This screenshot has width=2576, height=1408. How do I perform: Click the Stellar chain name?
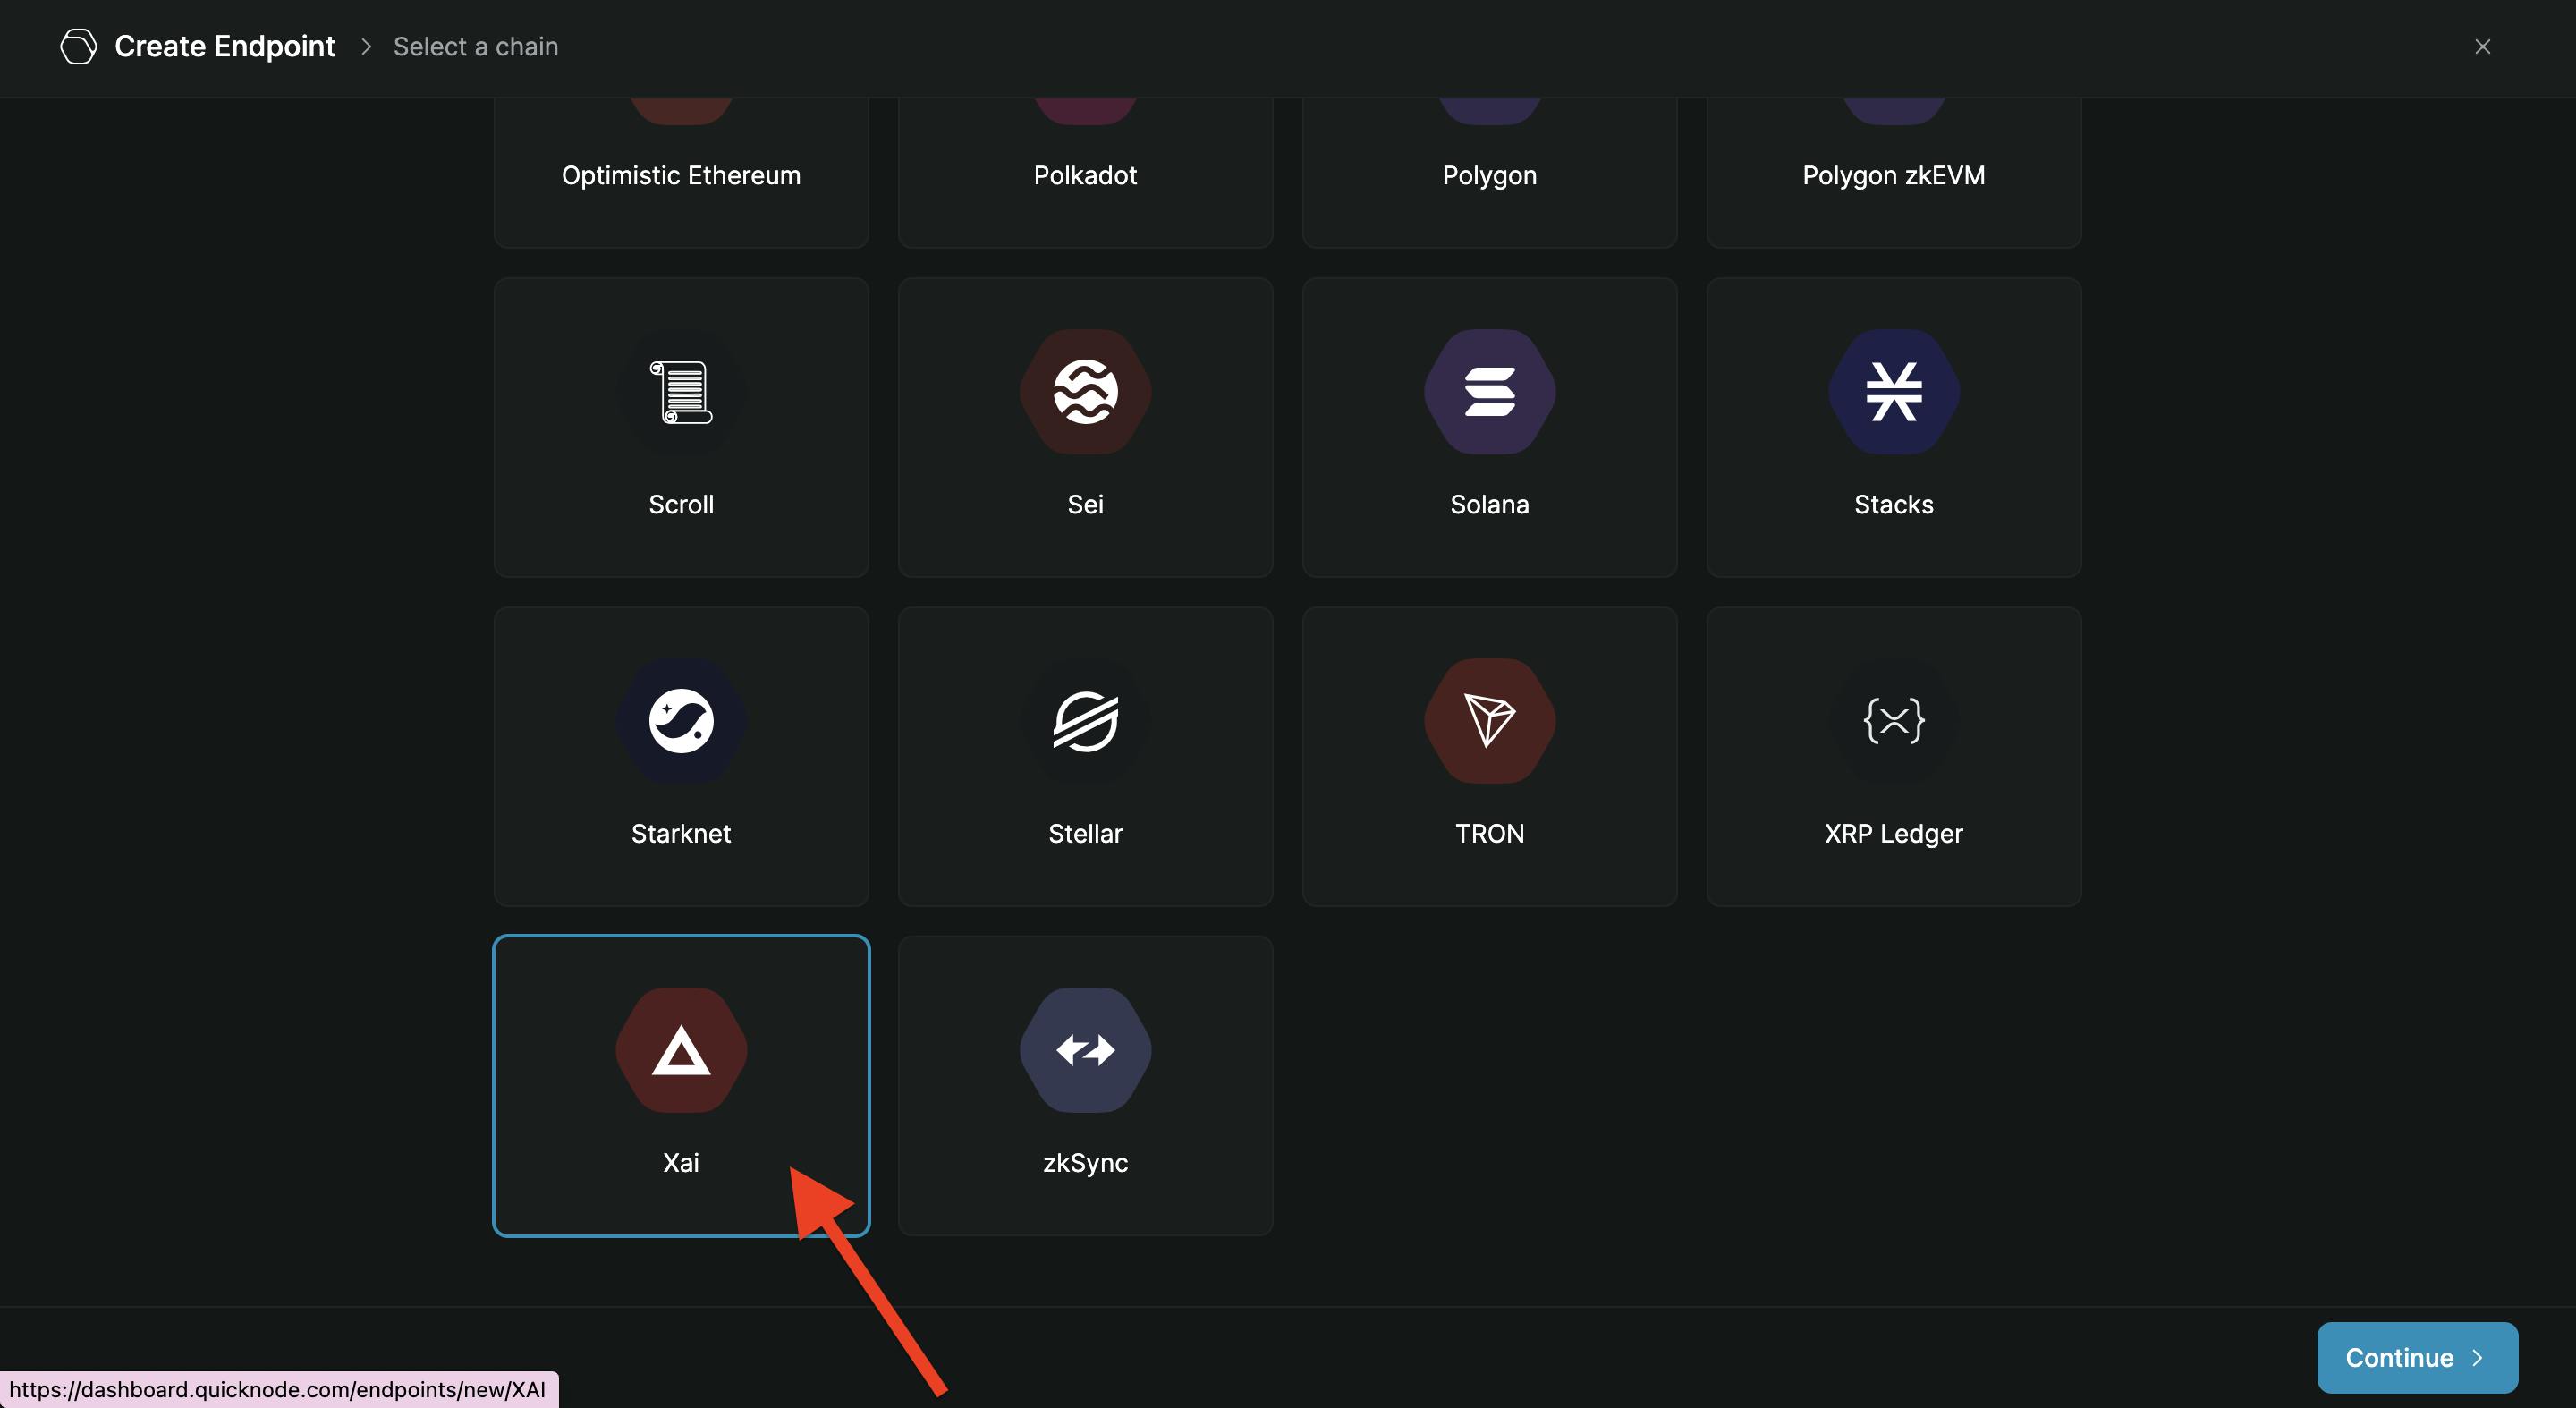click(1085, 833)
